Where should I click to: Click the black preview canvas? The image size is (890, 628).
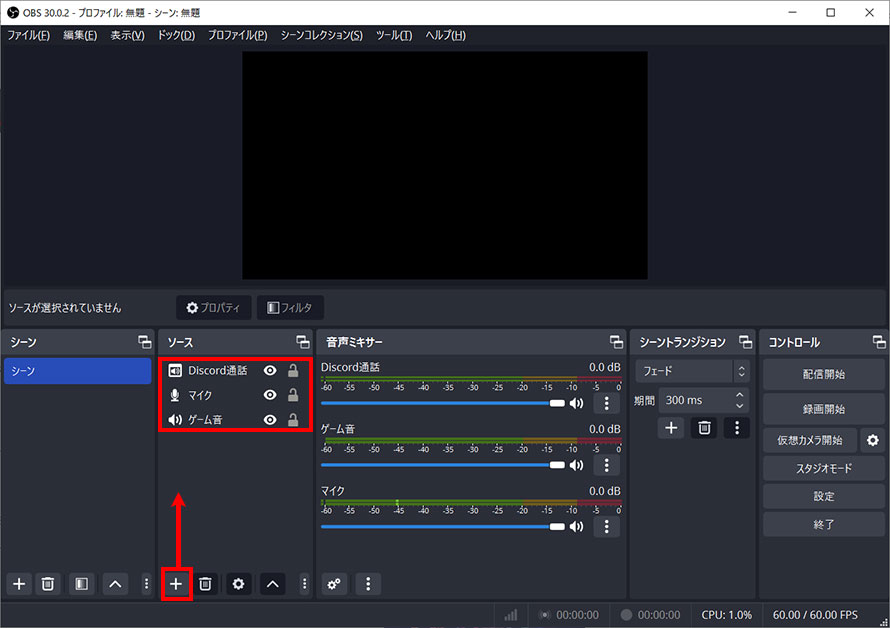(x=445, y=165)
